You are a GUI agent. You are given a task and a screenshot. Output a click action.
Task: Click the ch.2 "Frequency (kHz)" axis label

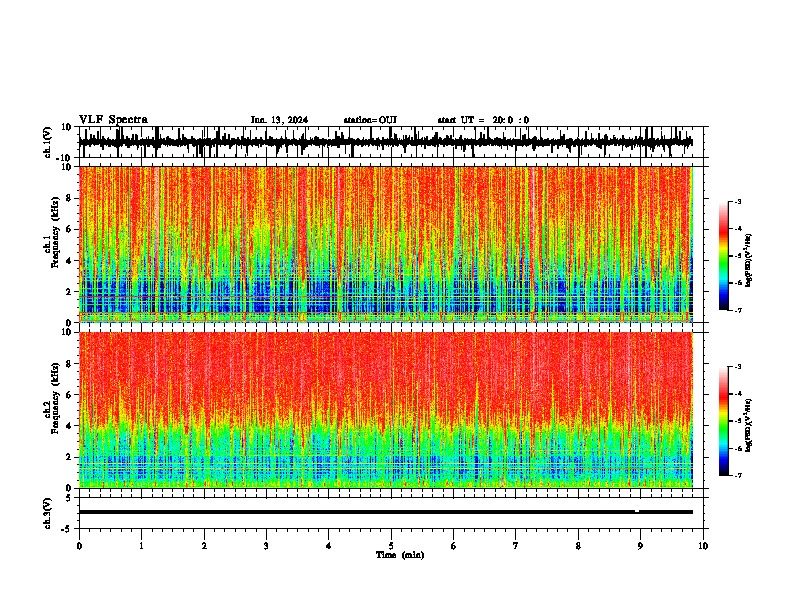pos(55,398)
